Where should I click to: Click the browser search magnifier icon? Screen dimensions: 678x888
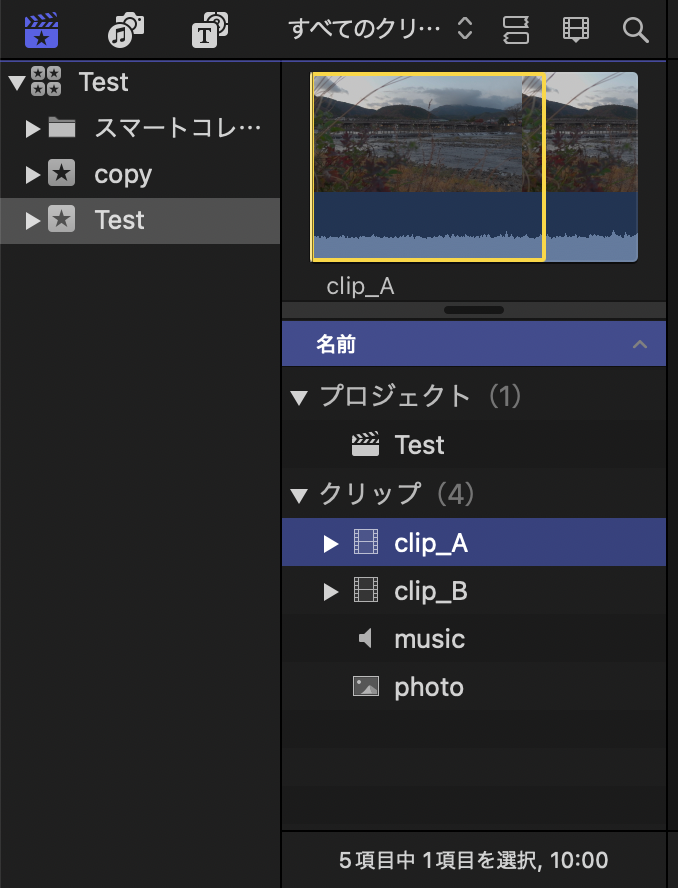[x=636, y=29]
